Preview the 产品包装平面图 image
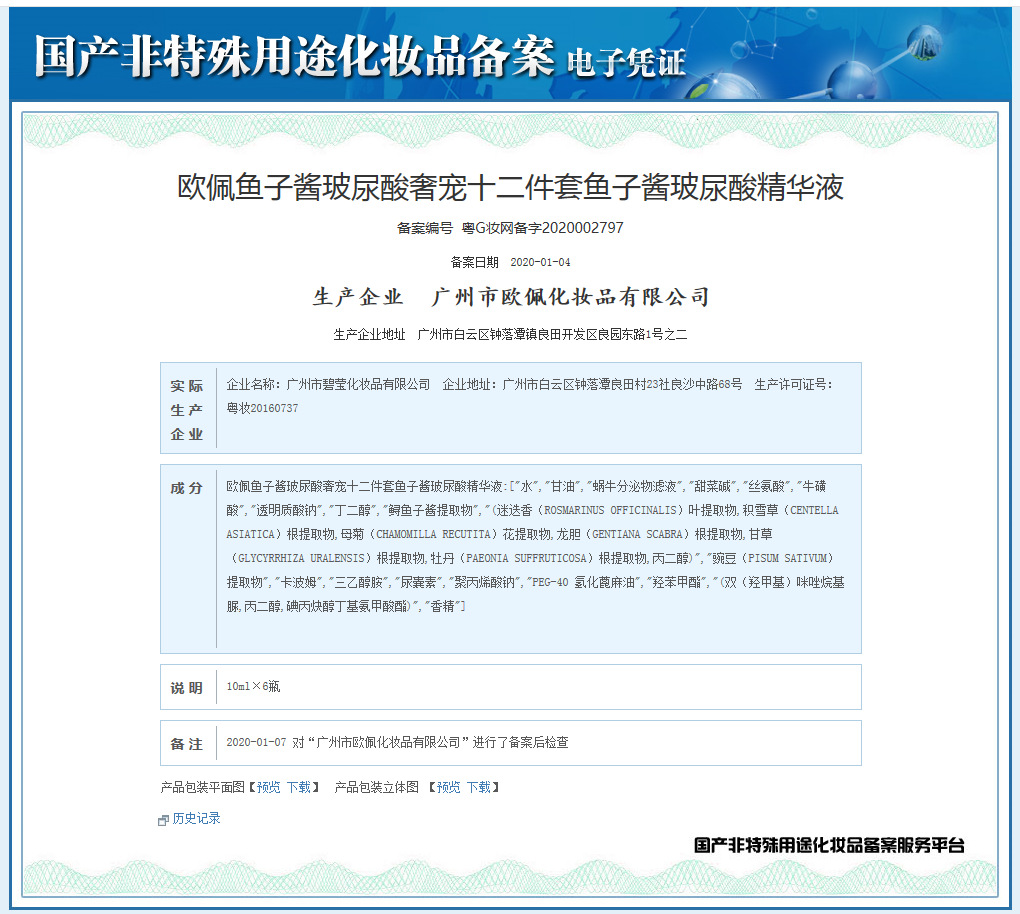Image resolution: width=1020 pixels, height=914 pixels. (x=268, y=787)
